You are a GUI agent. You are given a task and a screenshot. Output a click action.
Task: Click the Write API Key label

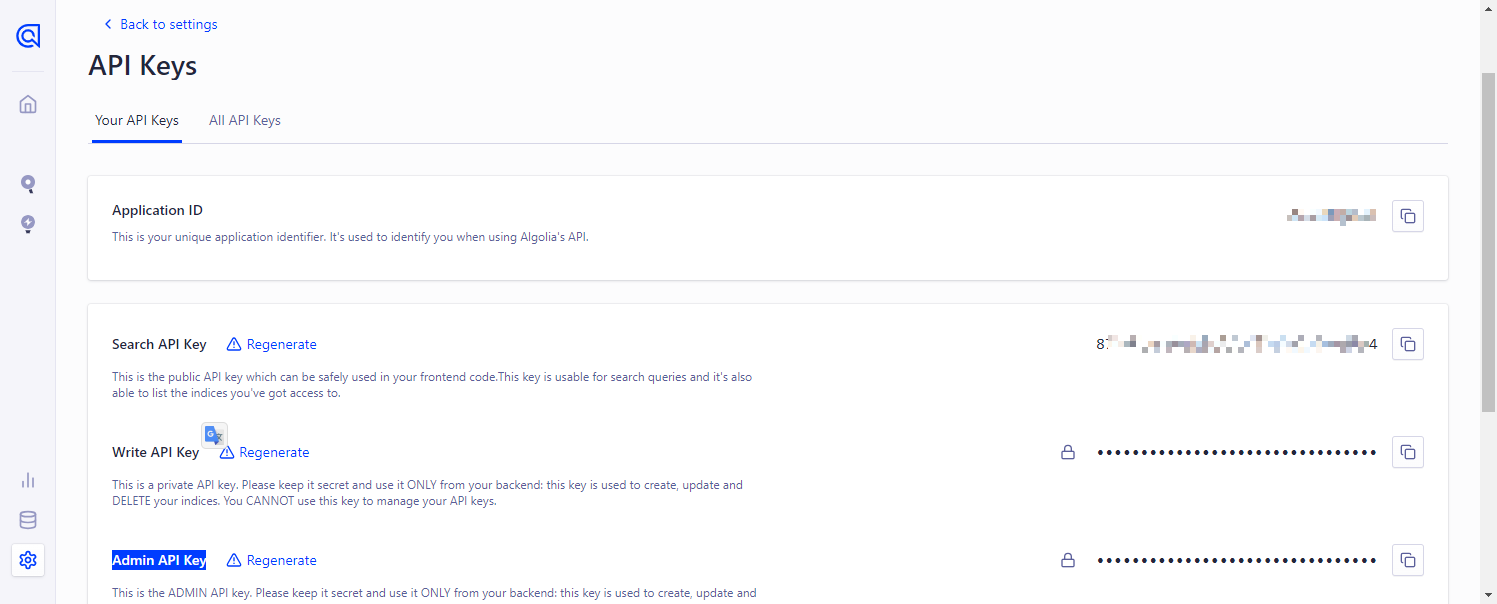point(156,452)
